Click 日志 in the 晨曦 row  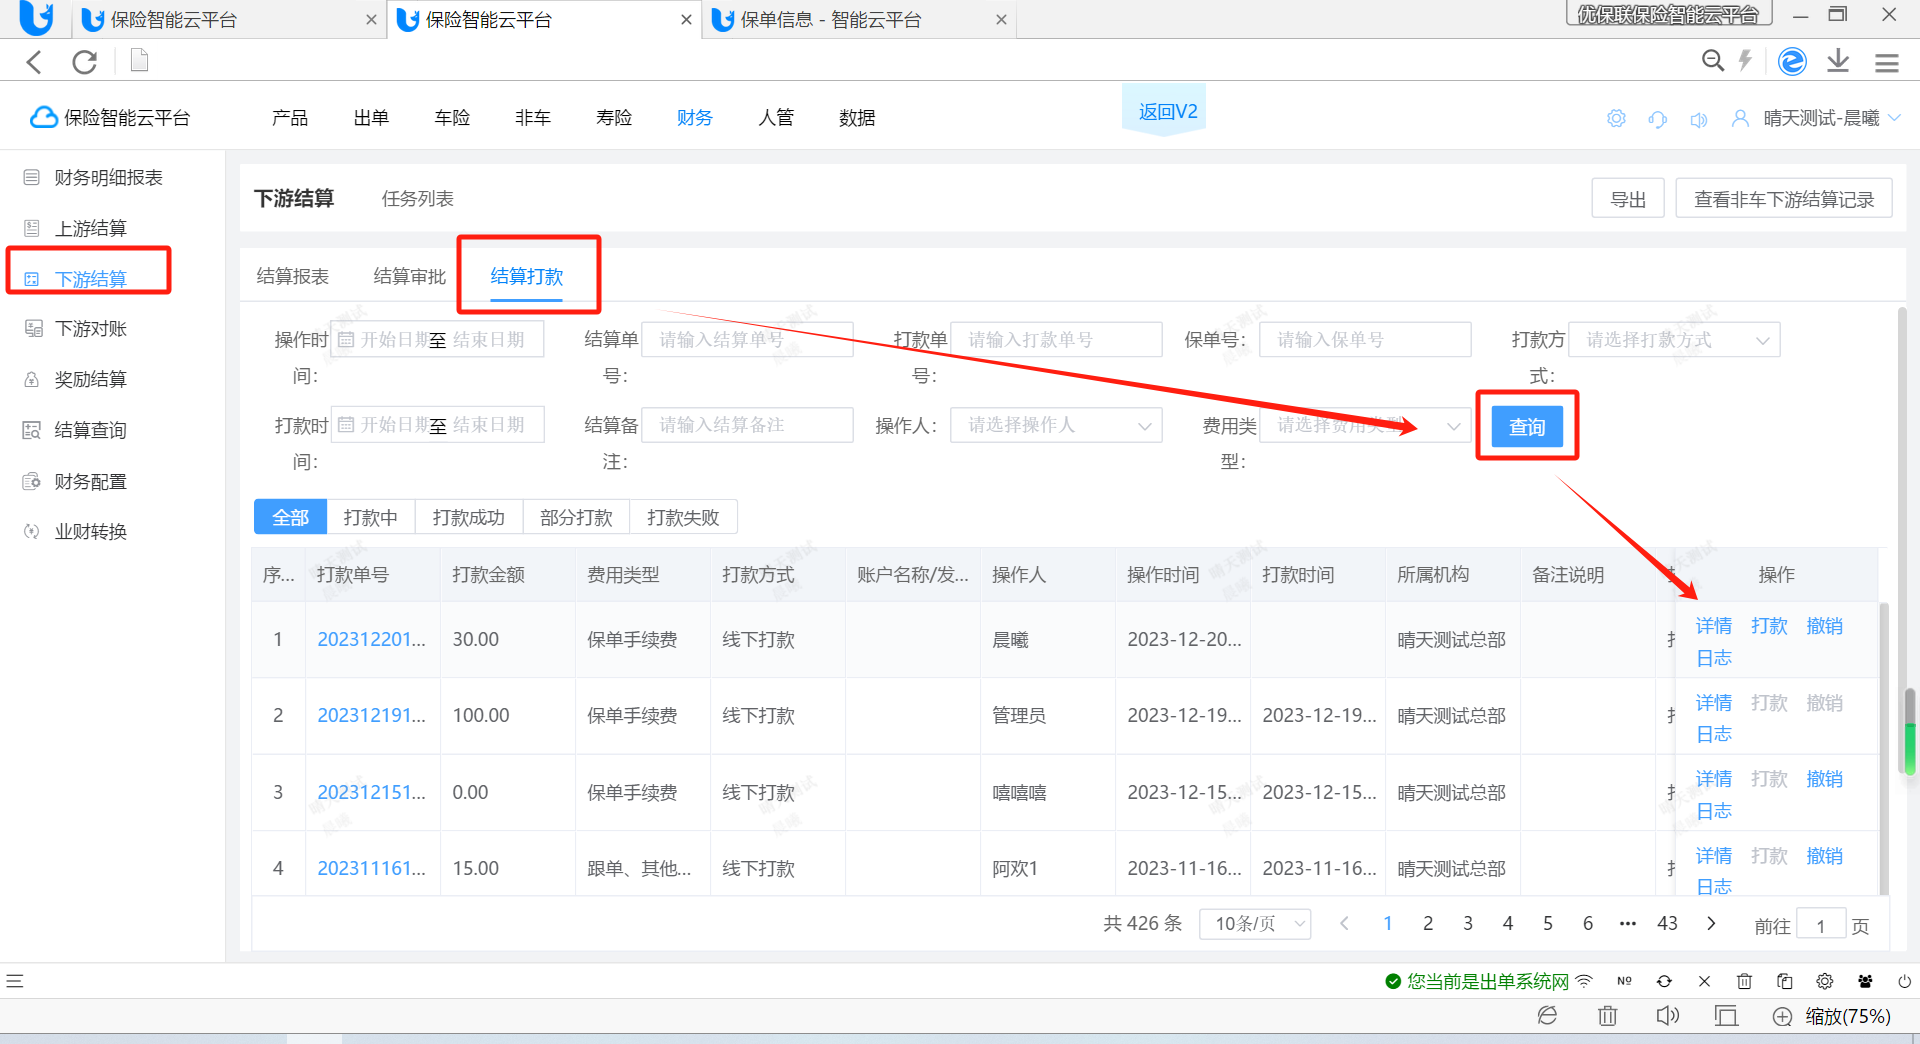coord(1714,658)
